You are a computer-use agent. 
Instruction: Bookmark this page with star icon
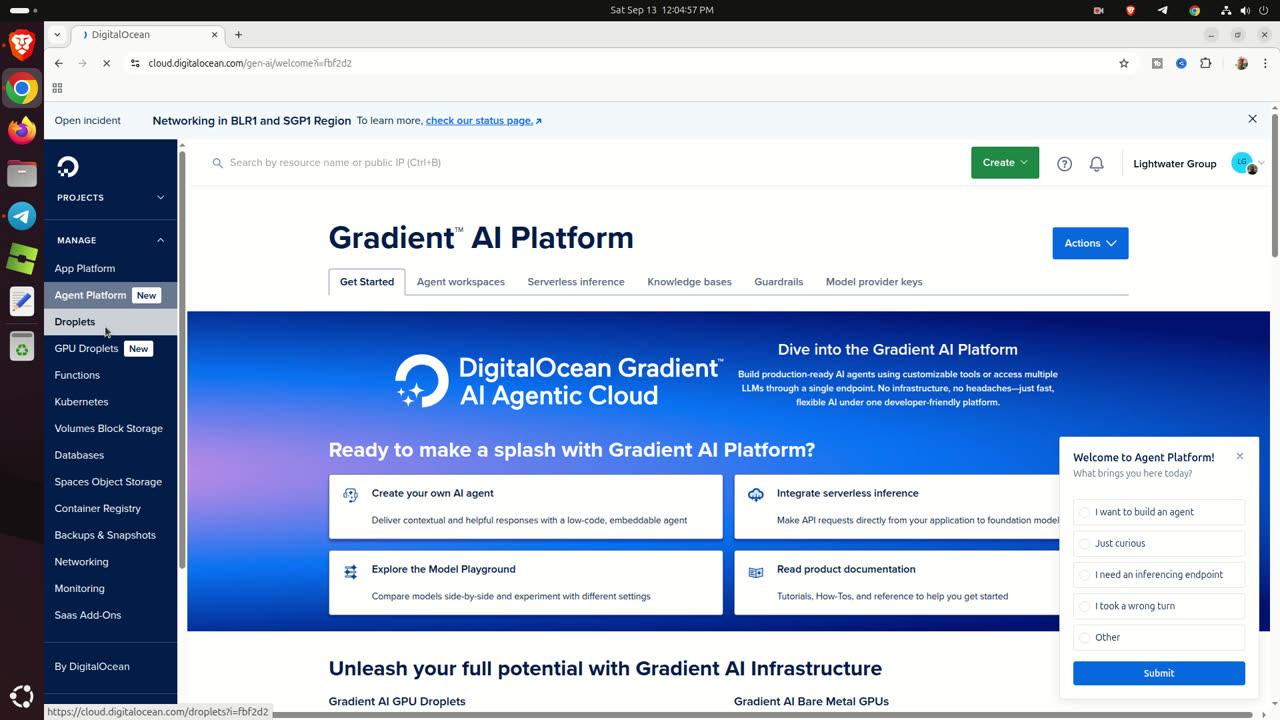(x=1124, y=63)
